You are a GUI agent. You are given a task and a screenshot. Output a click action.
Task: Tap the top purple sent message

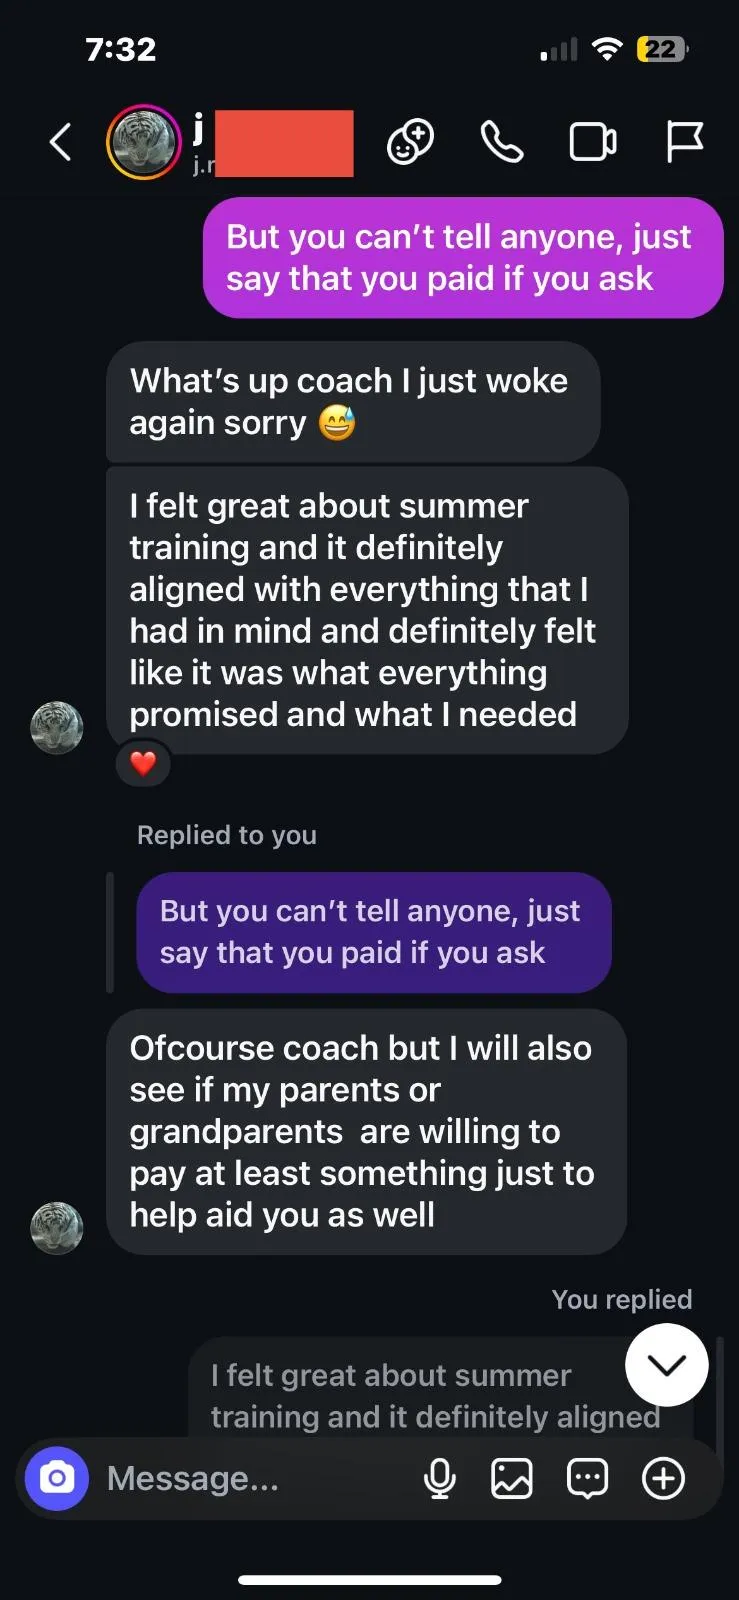pyautogui.click(x=462, y=258)
